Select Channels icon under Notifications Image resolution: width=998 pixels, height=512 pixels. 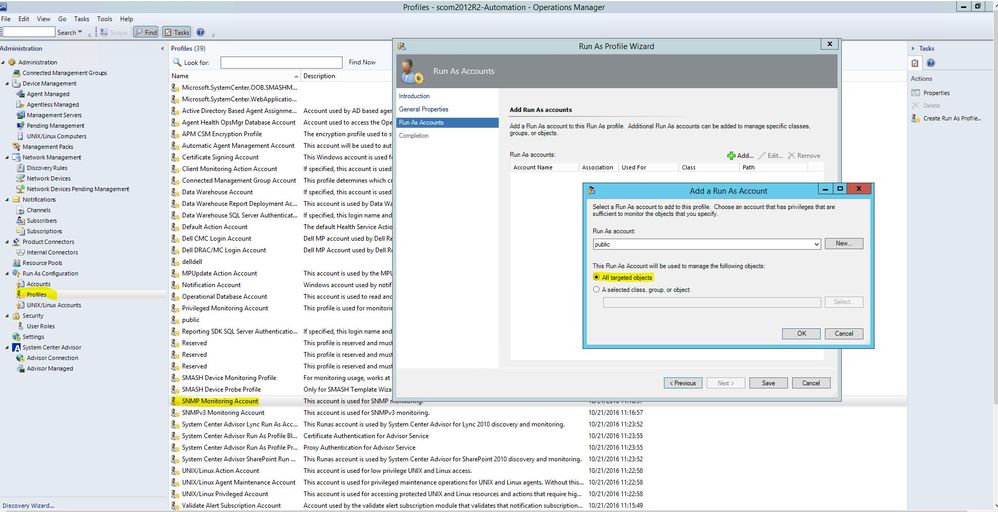[21, 210]
